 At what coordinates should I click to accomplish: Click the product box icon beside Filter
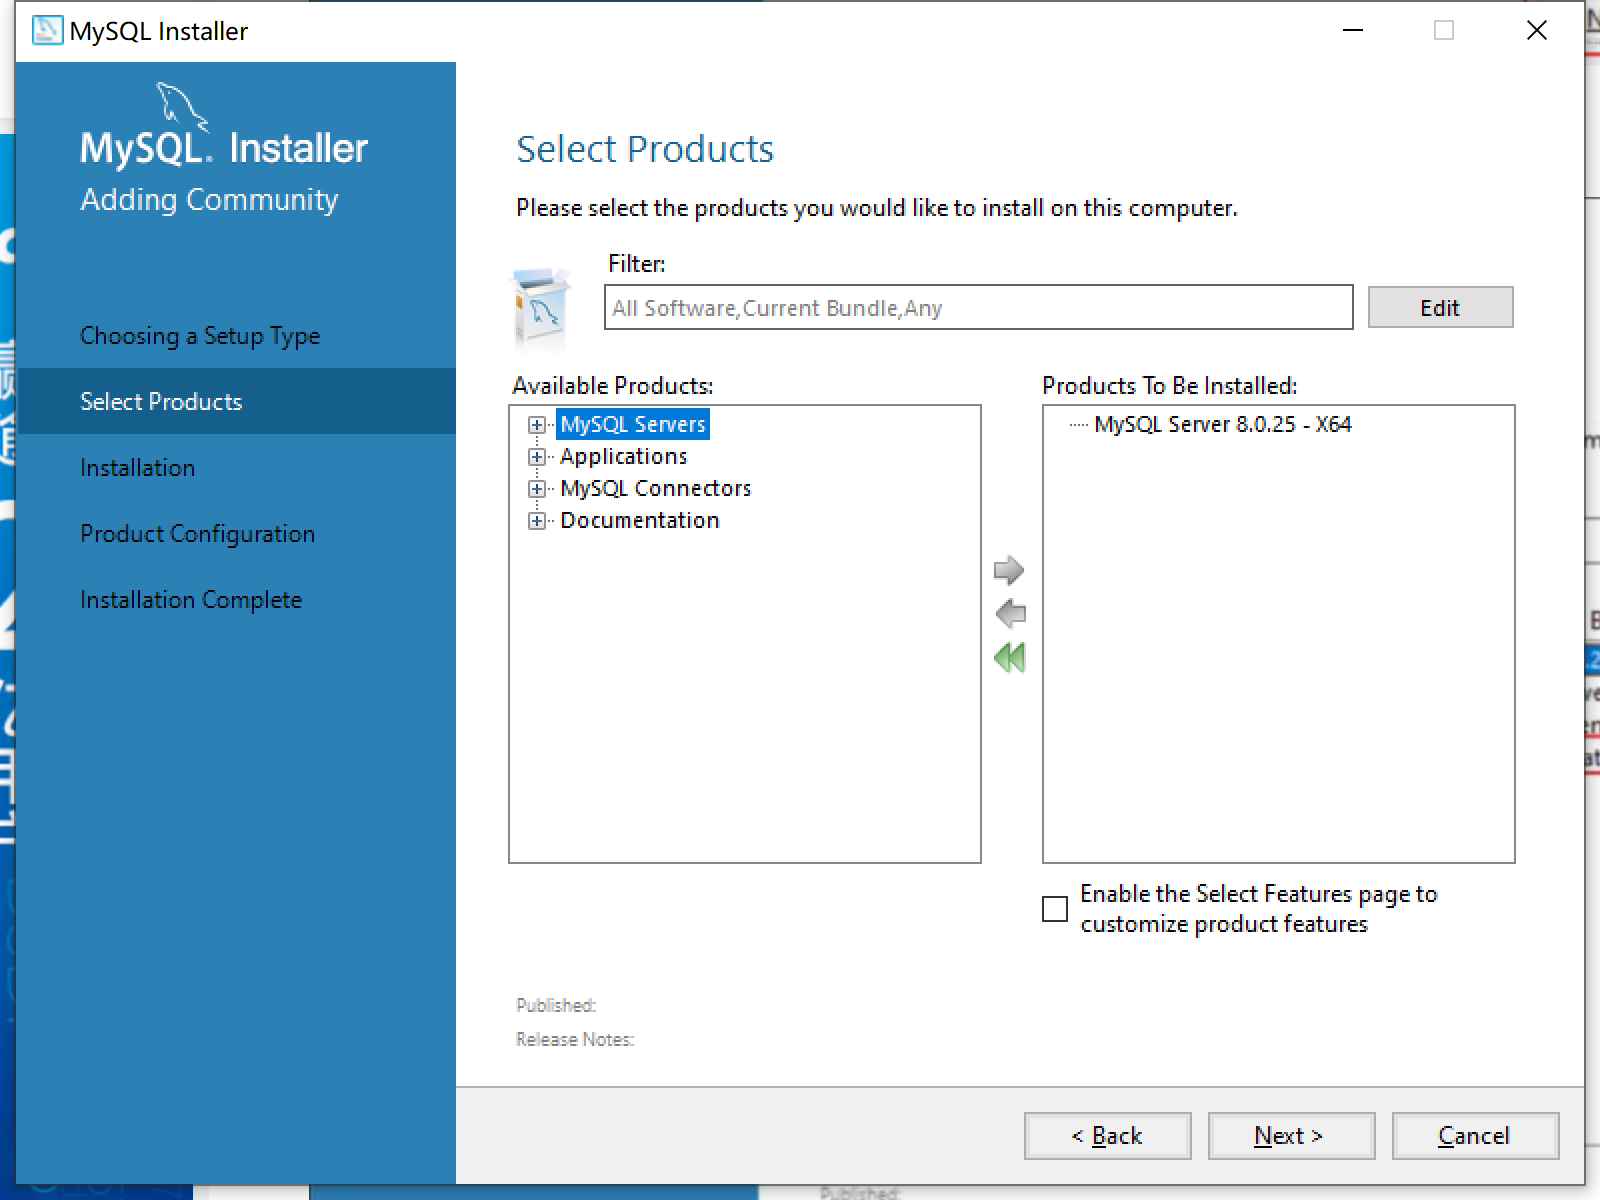click(541, 310)
